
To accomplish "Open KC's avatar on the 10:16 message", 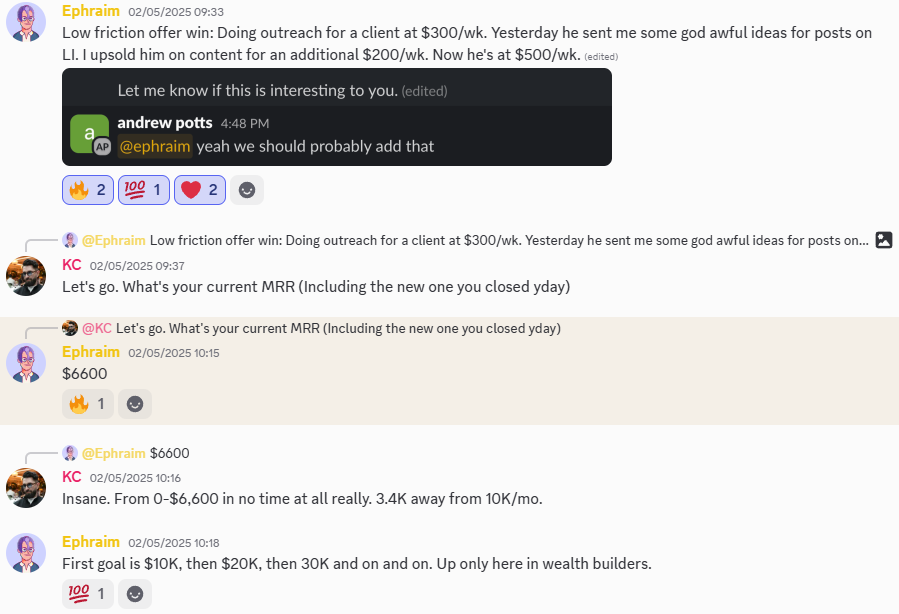I will [x=26, y=488].
